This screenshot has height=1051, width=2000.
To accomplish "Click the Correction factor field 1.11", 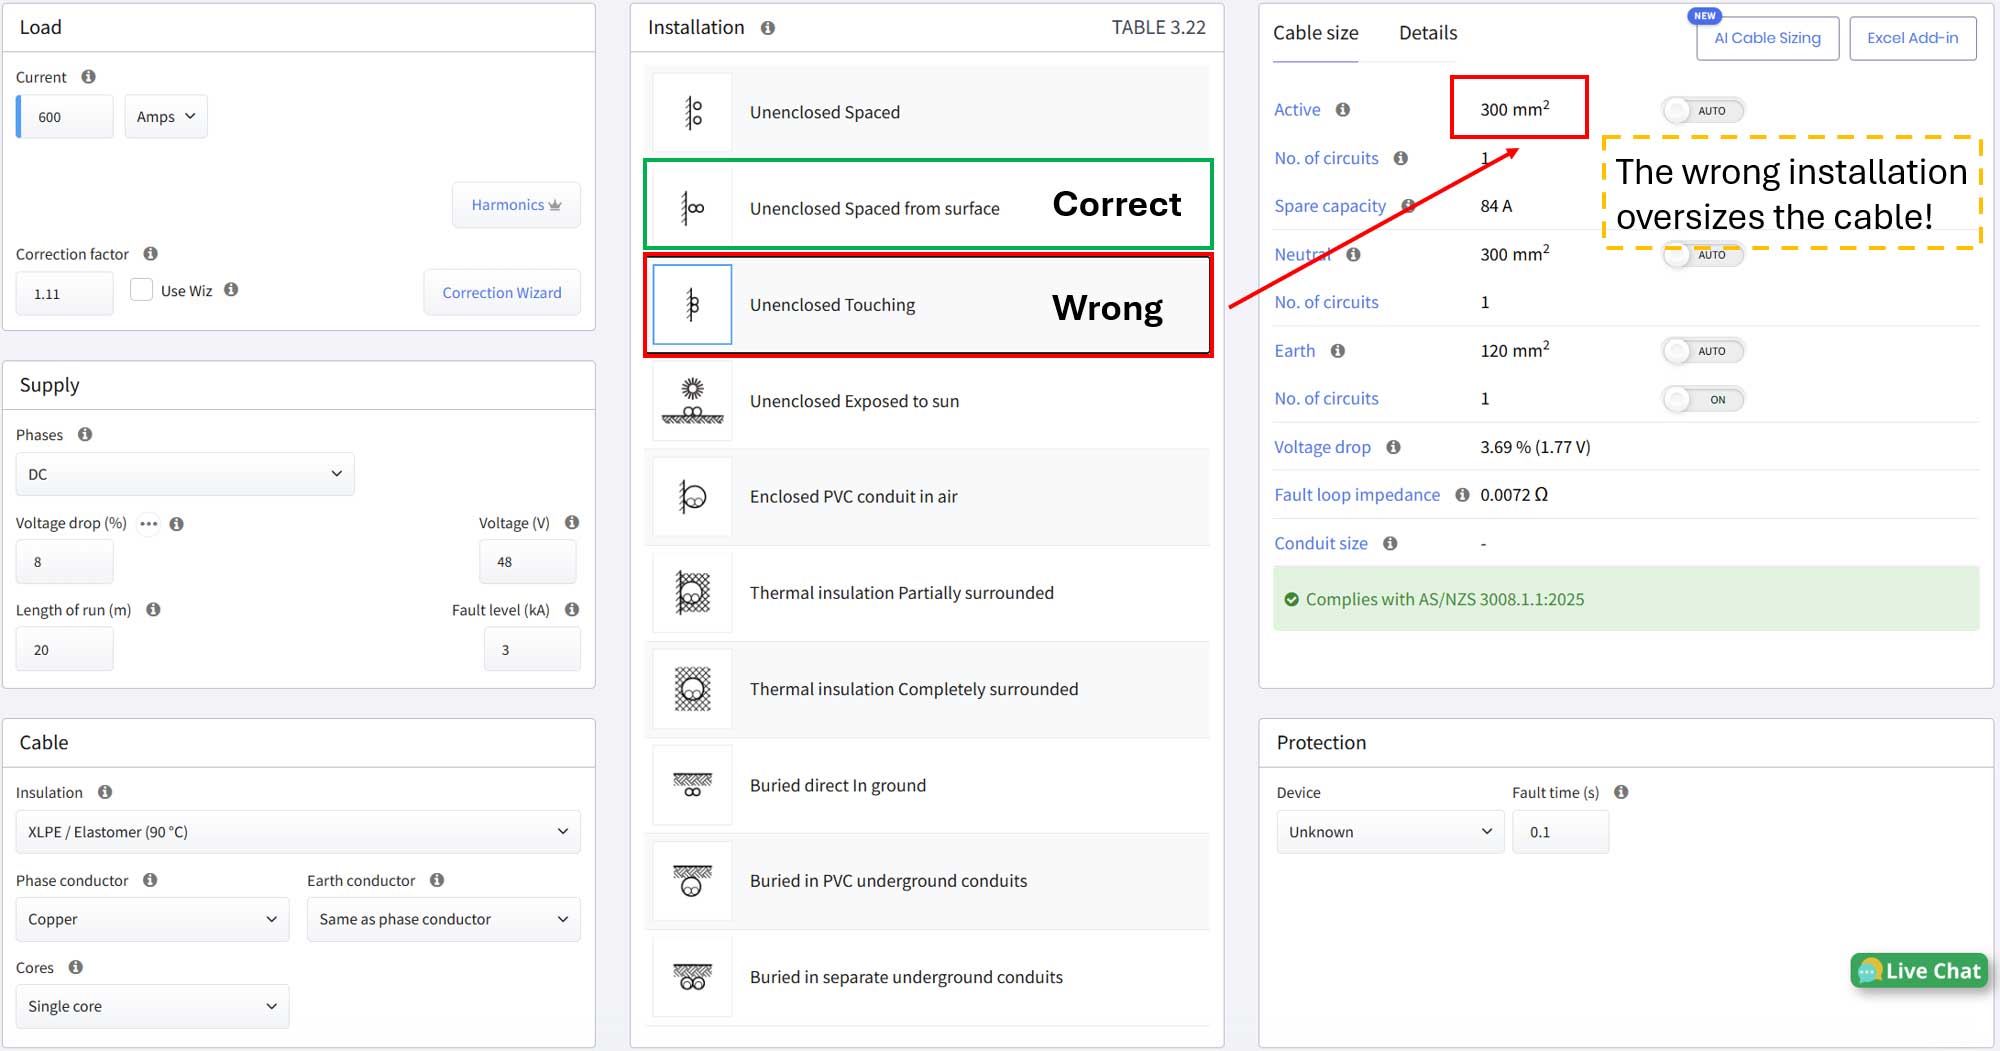I will tap(64, 294).
